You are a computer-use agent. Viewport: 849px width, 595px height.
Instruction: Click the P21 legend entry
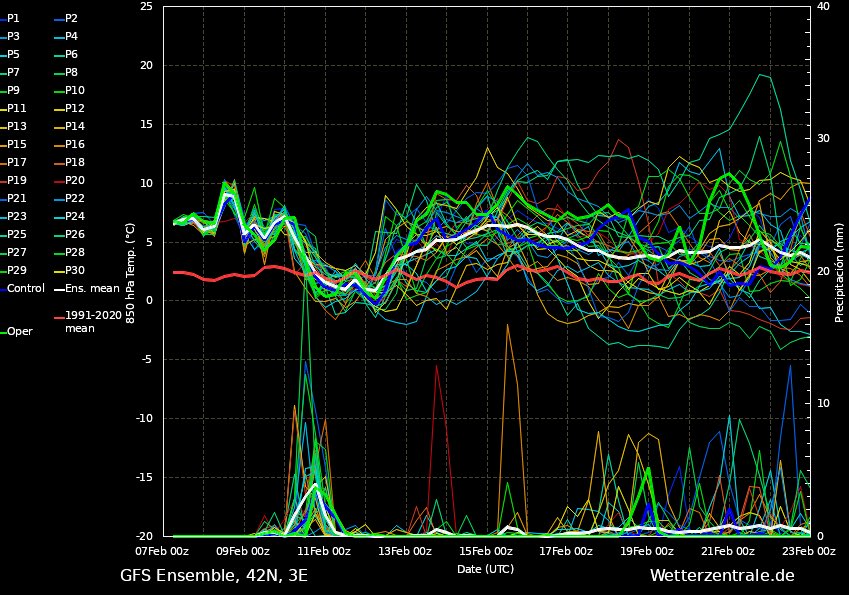13,198
